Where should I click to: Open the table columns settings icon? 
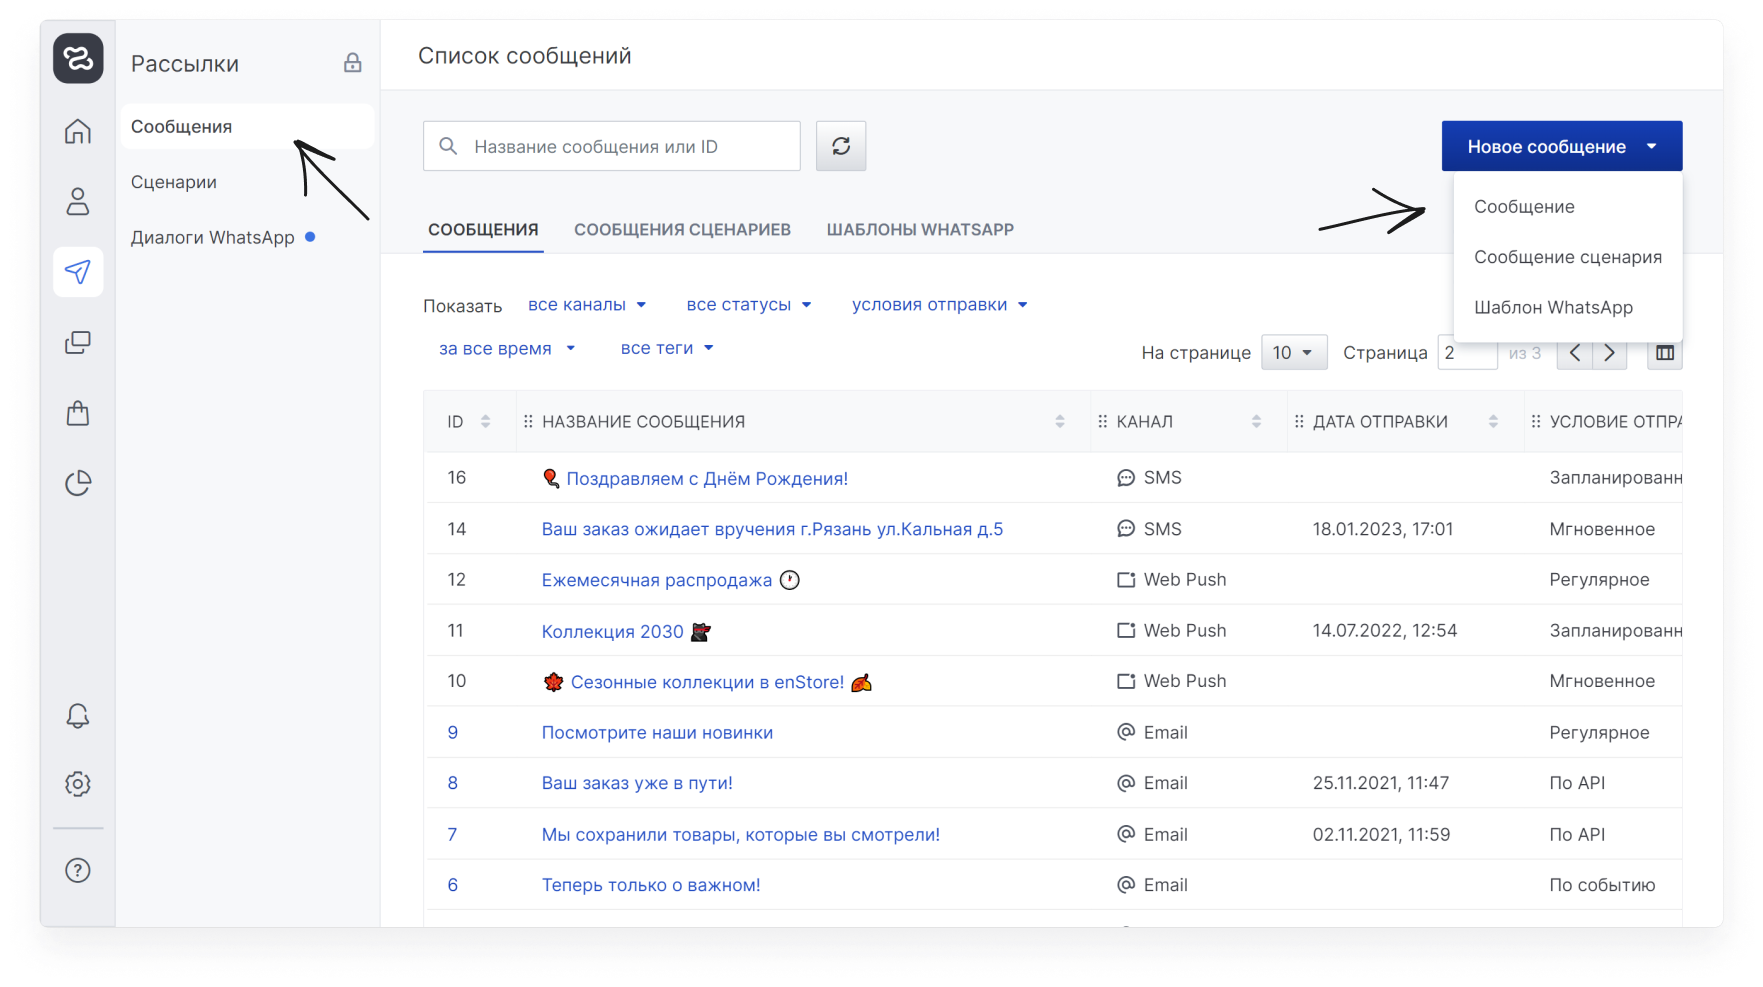point(1665,353)
